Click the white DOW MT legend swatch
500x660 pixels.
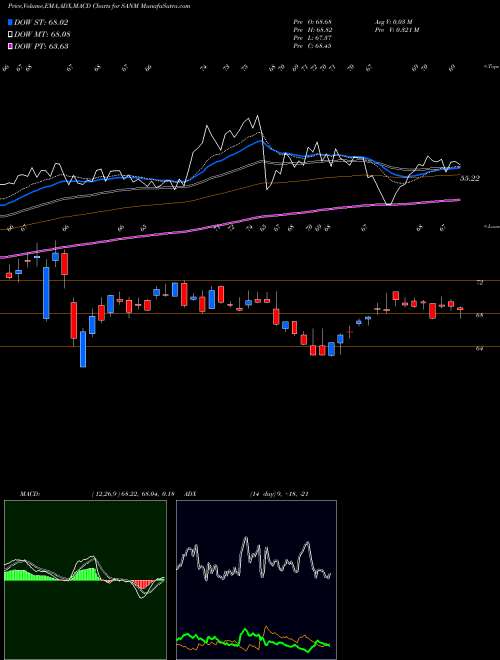(x=11, y=34)
